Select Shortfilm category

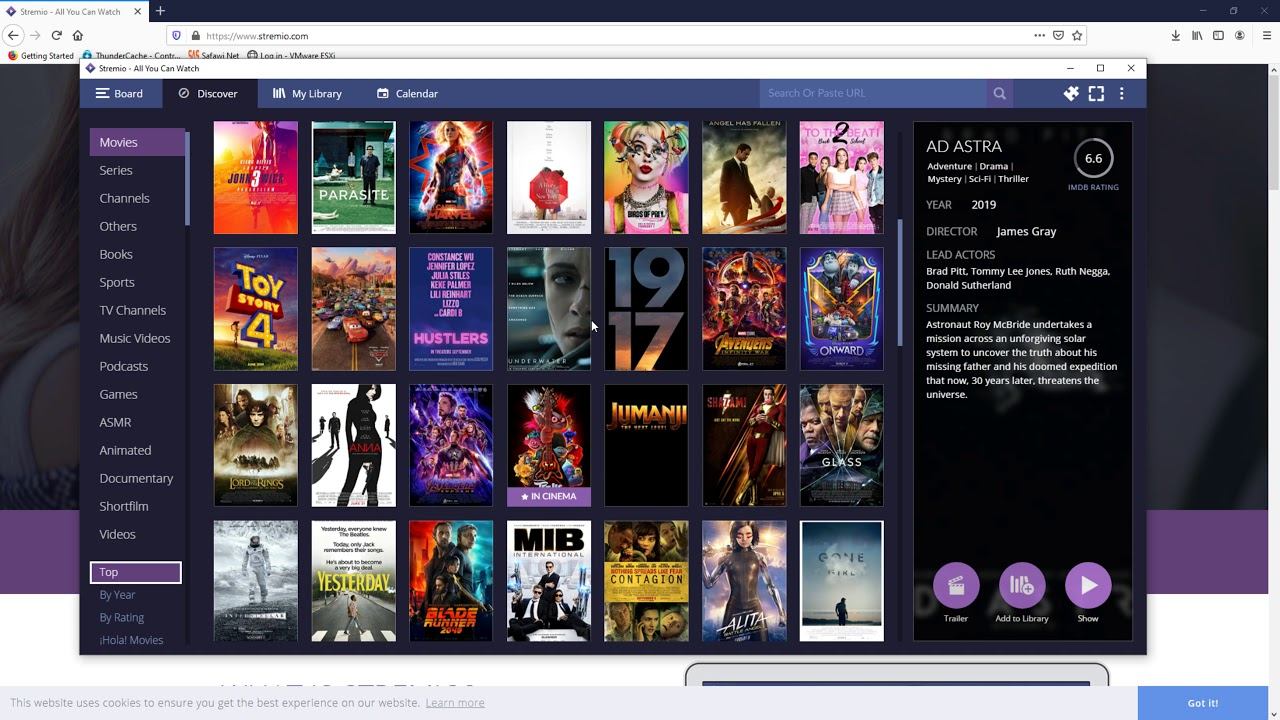pos(137,506)
